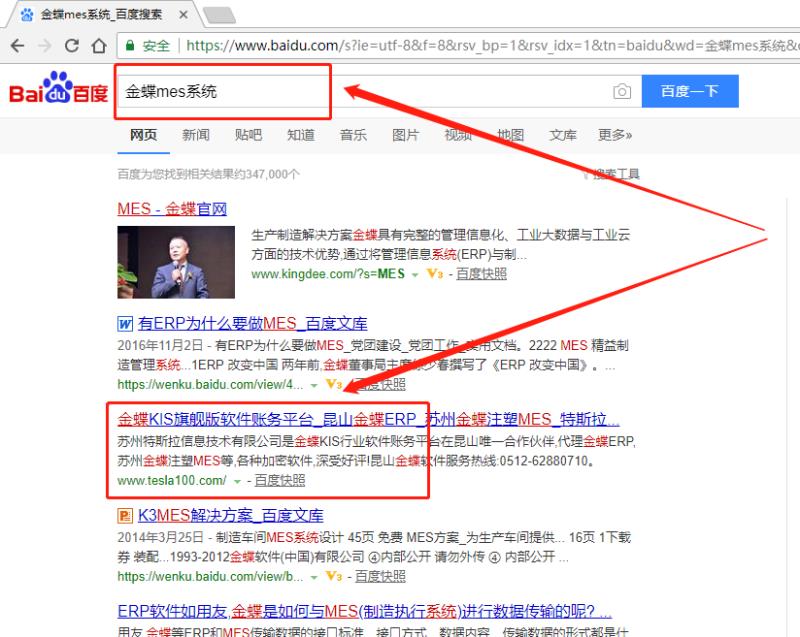Reload the page with refresh icon
Image resolution: width=800 pixels, height=637 pixels.
pos(72,46)
